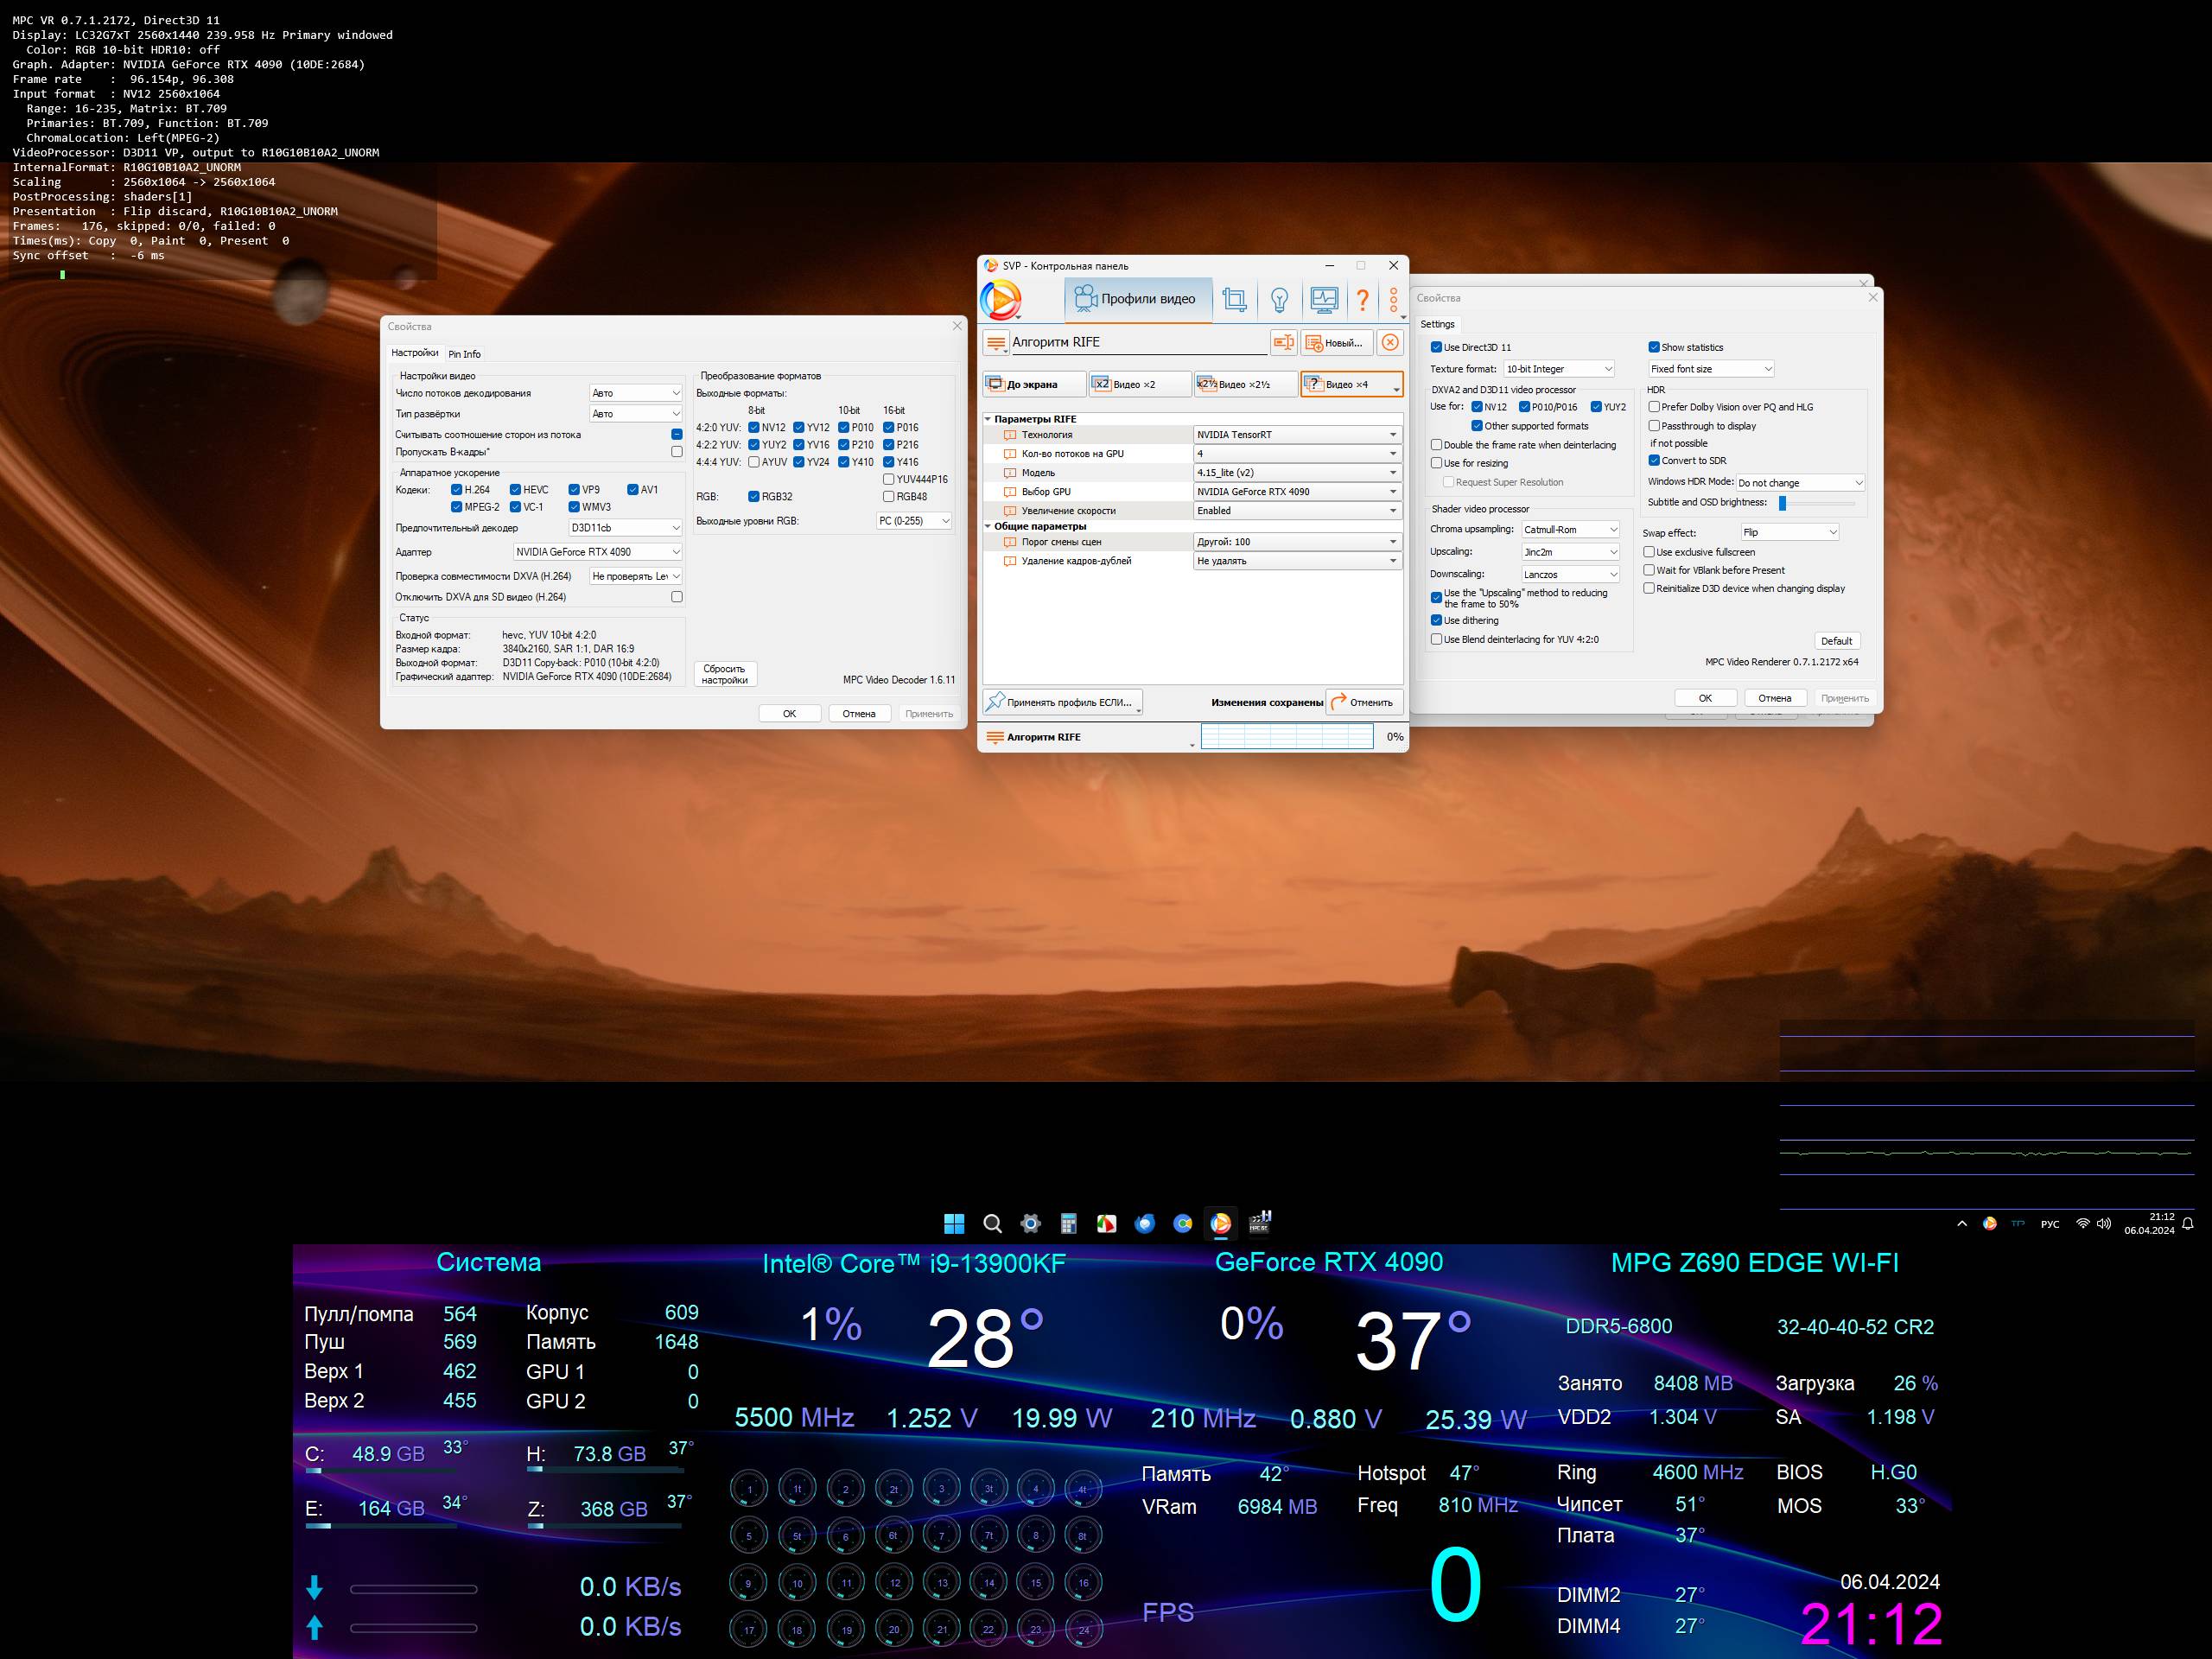
Task: Click the lightbulb ambient lighting icon
Action: [x=1279, y=299]
